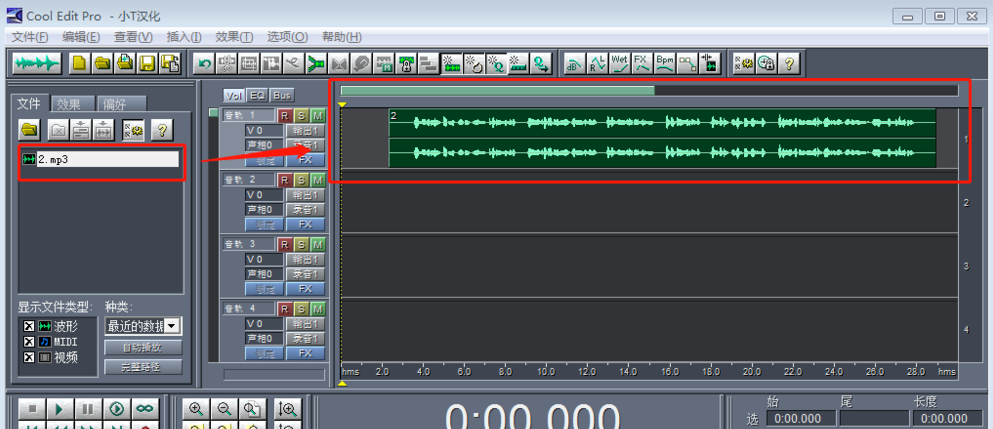Screen dimensions: 993x429
Task: Undo with the curved arrow icon
Action: coord(205,63)
